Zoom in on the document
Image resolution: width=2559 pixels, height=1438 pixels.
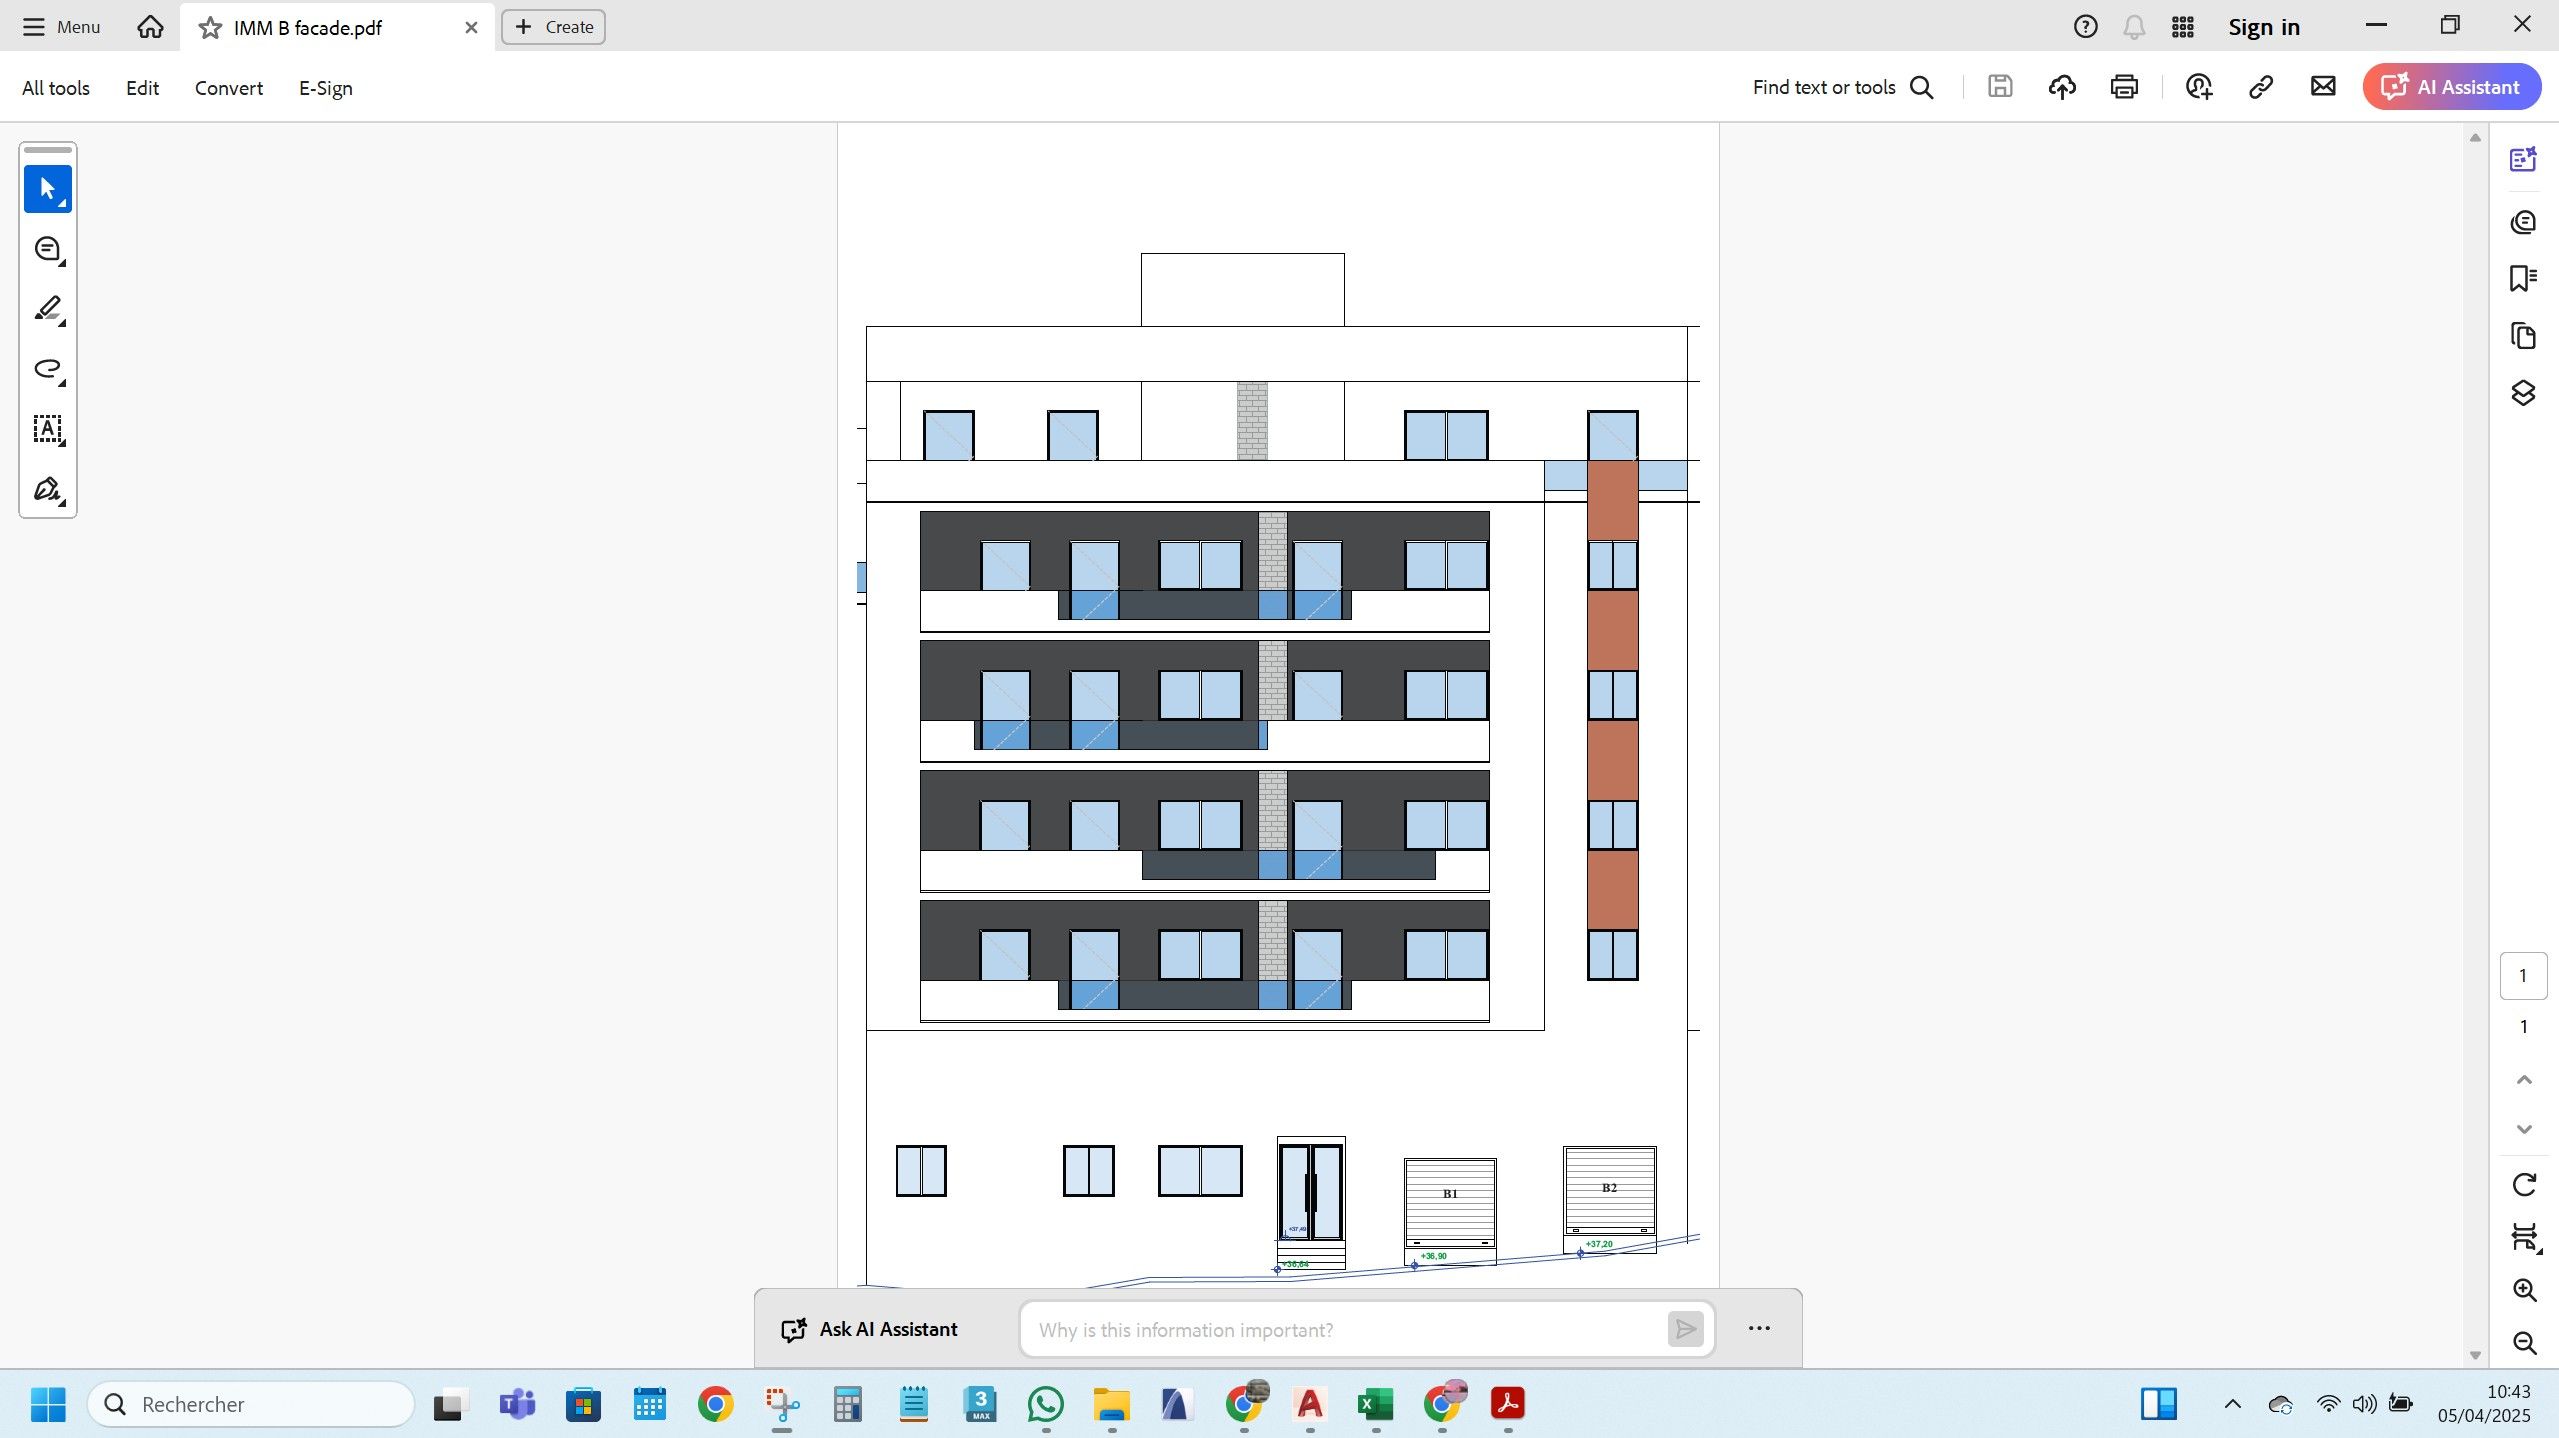click(2524, 1290)
